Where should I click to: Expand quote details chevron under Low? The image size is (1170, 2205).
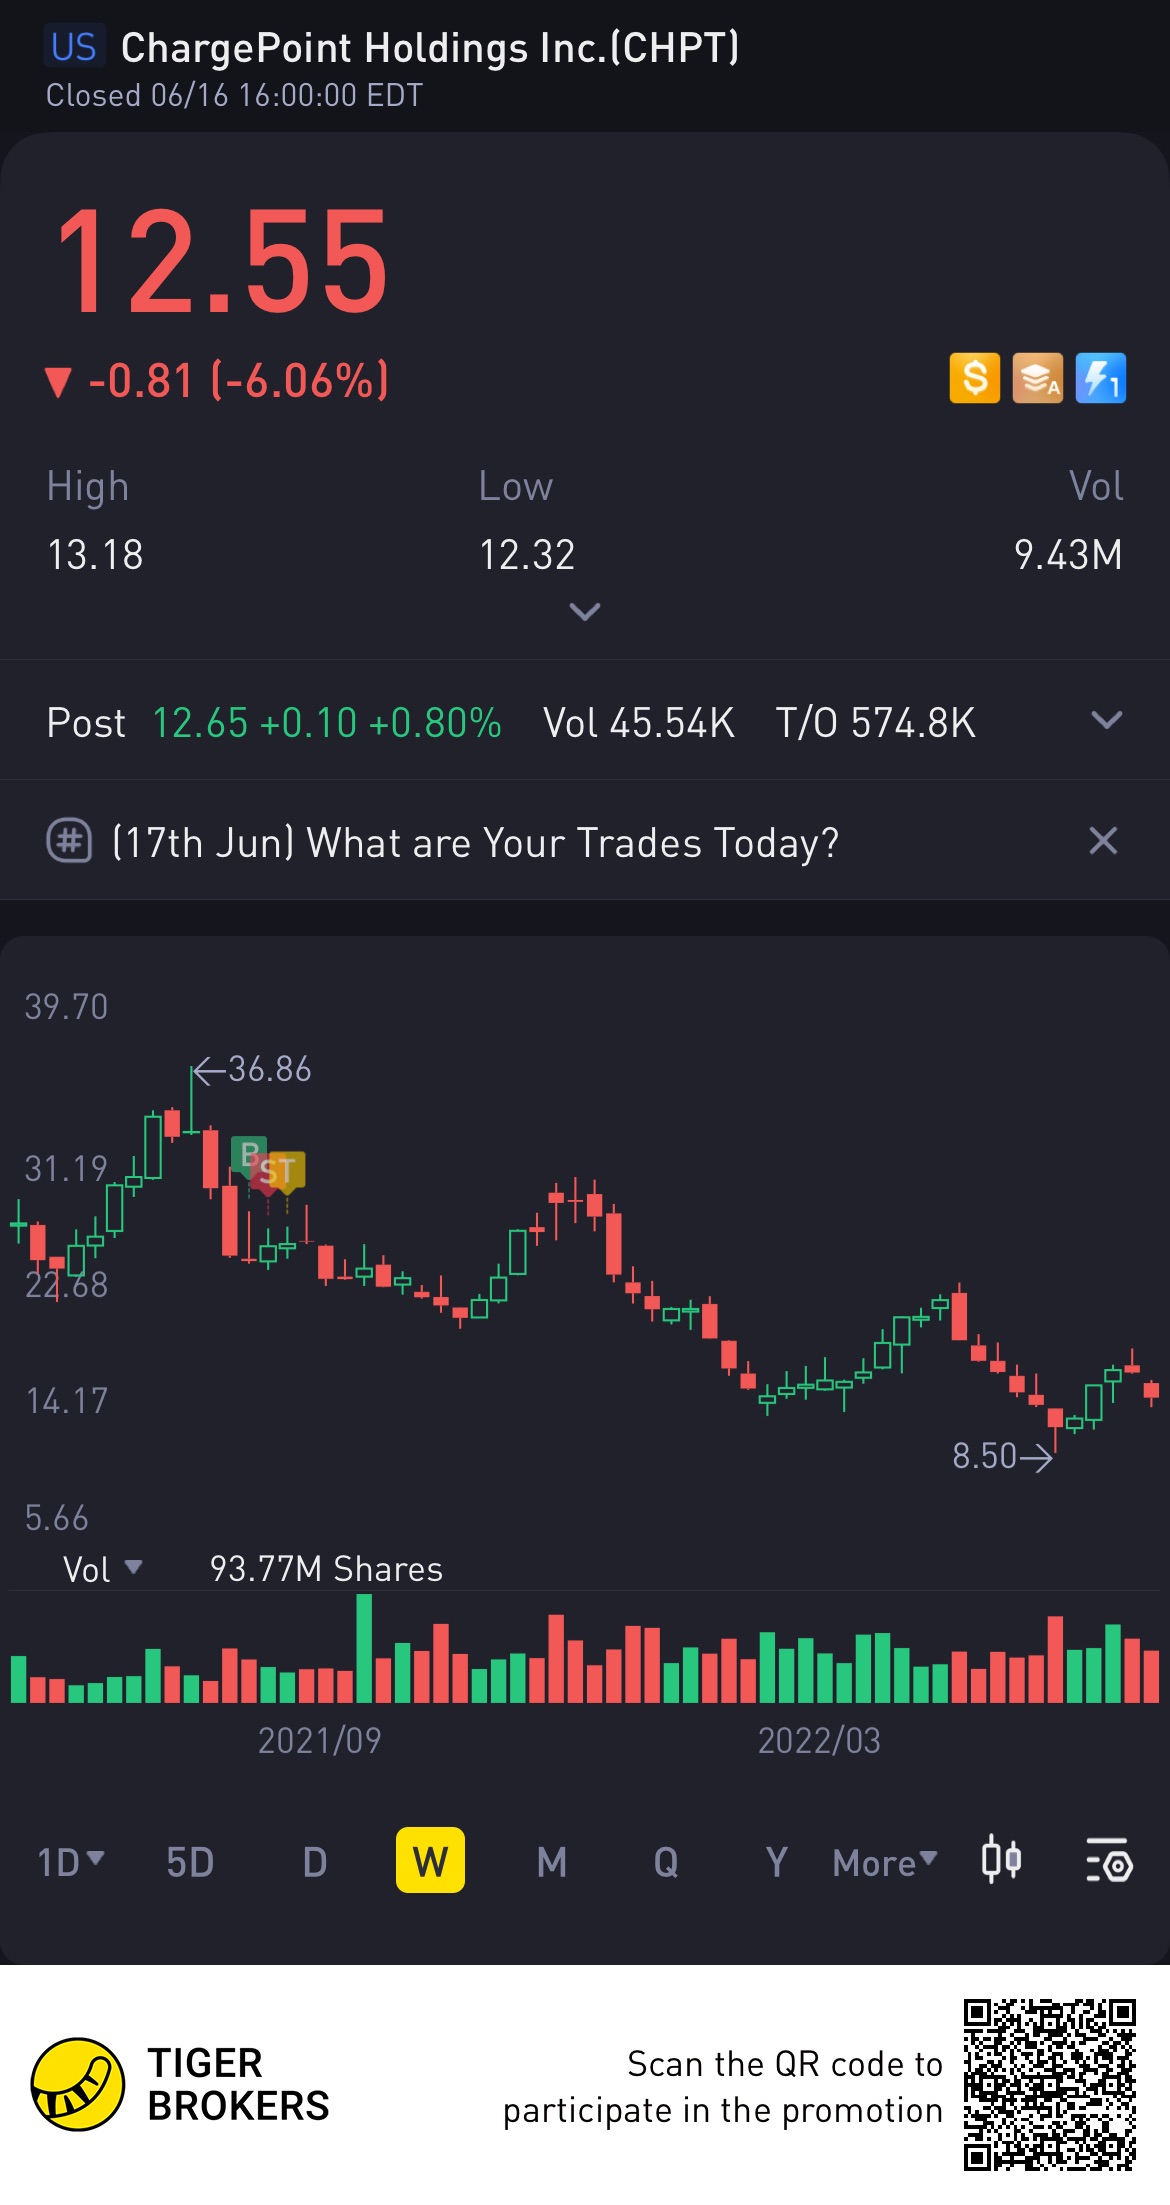585,611
